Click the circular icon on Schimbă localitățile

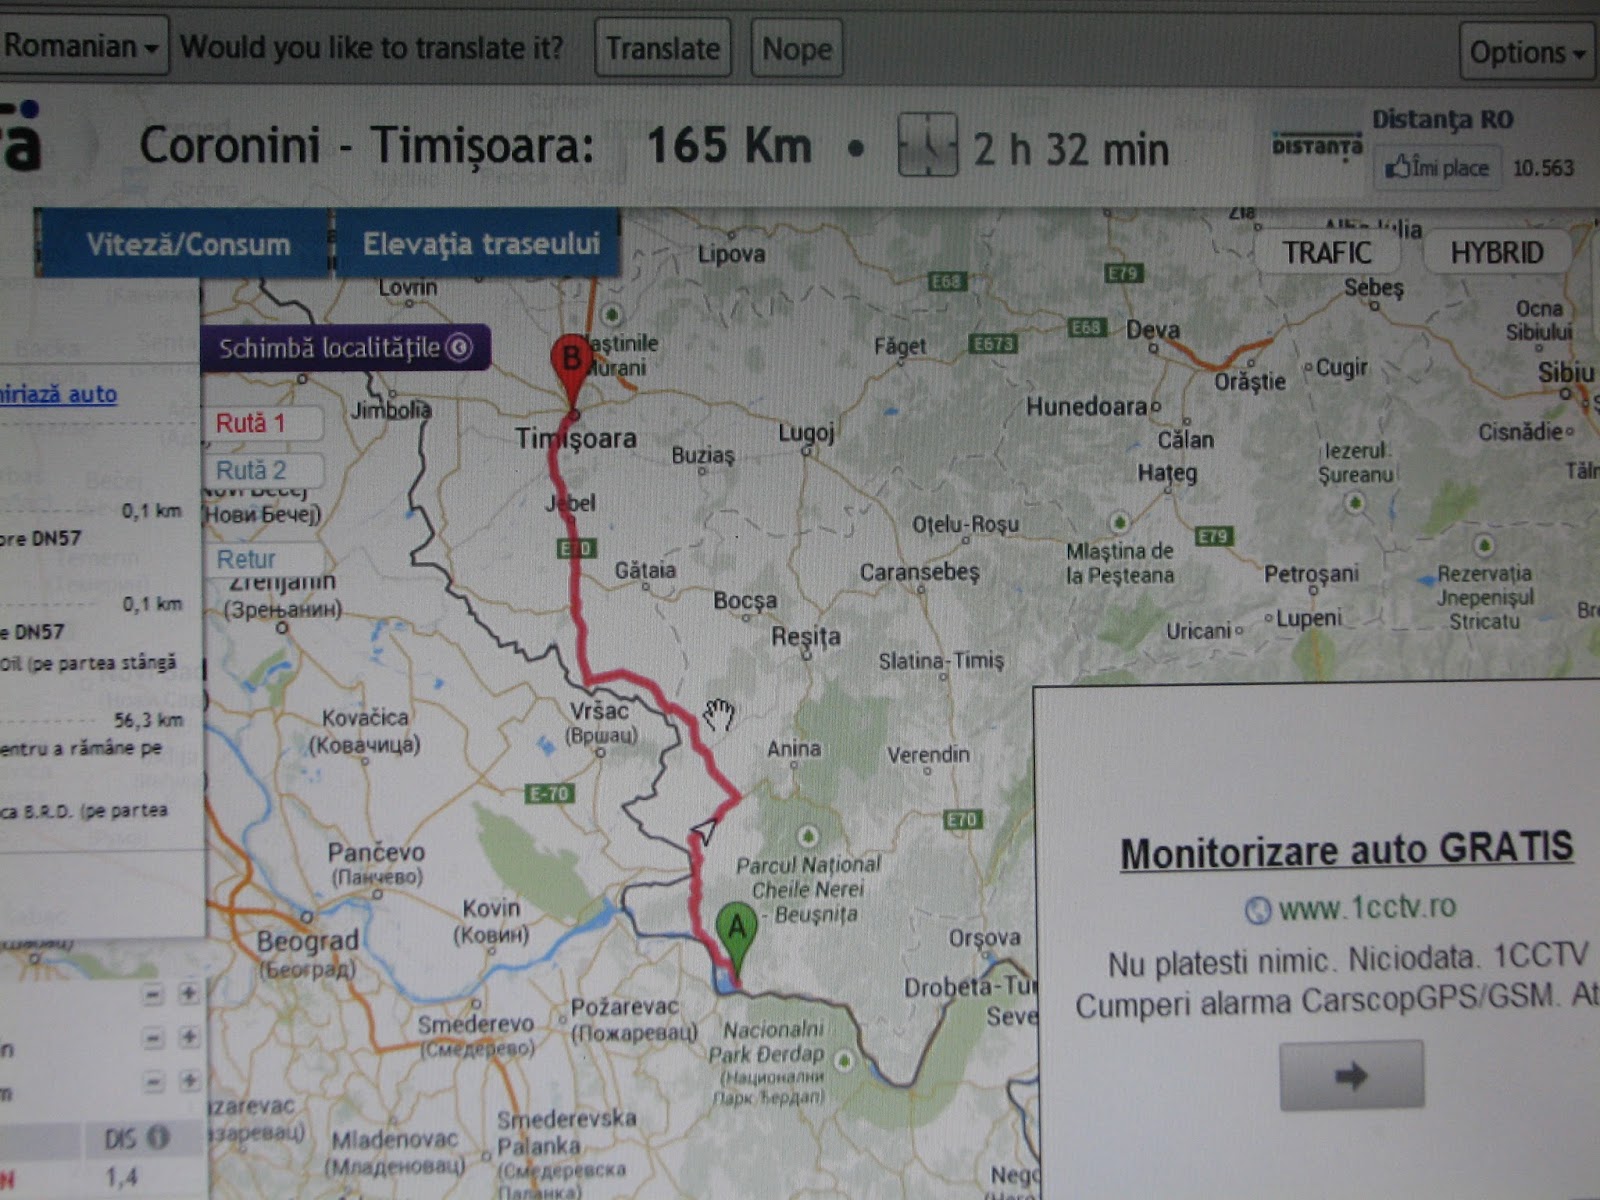[458, 348]
